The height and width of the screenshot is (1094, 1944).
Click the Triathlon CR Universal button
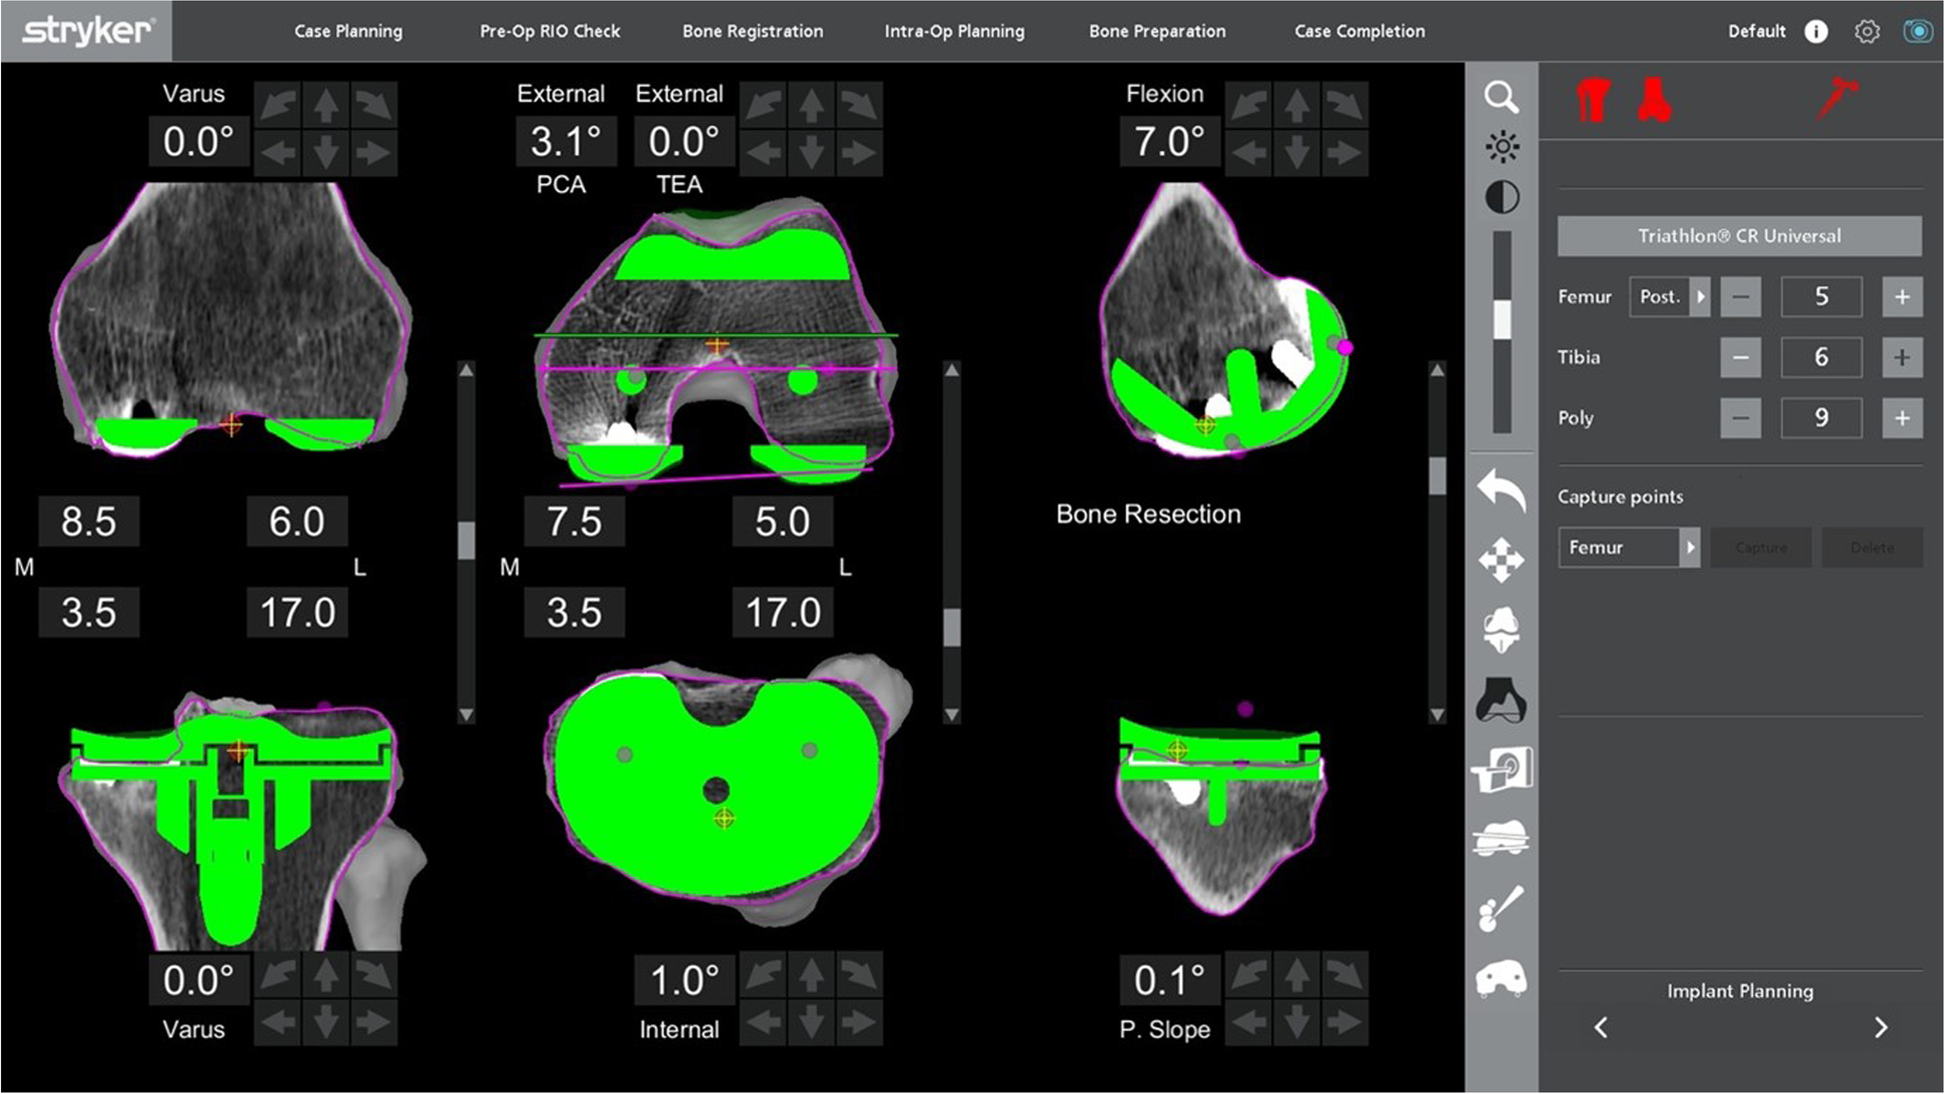pos(1740,236)
